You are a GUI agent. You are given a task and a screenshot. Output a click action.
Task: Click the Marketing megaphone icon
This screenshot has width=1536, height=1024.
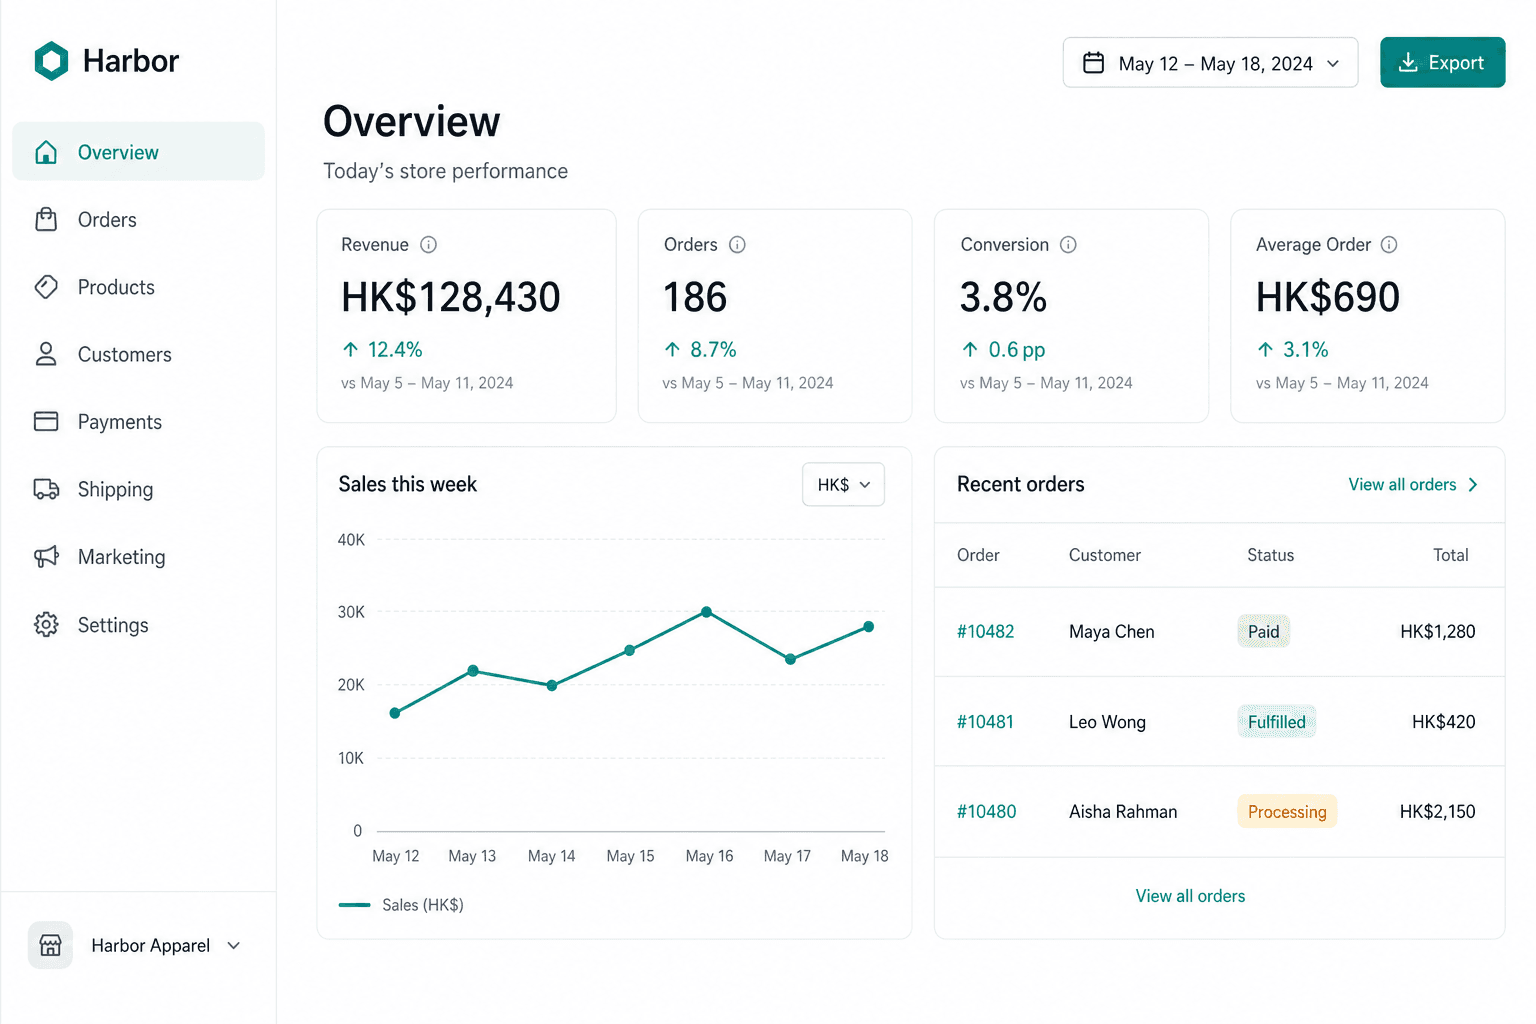47,557
